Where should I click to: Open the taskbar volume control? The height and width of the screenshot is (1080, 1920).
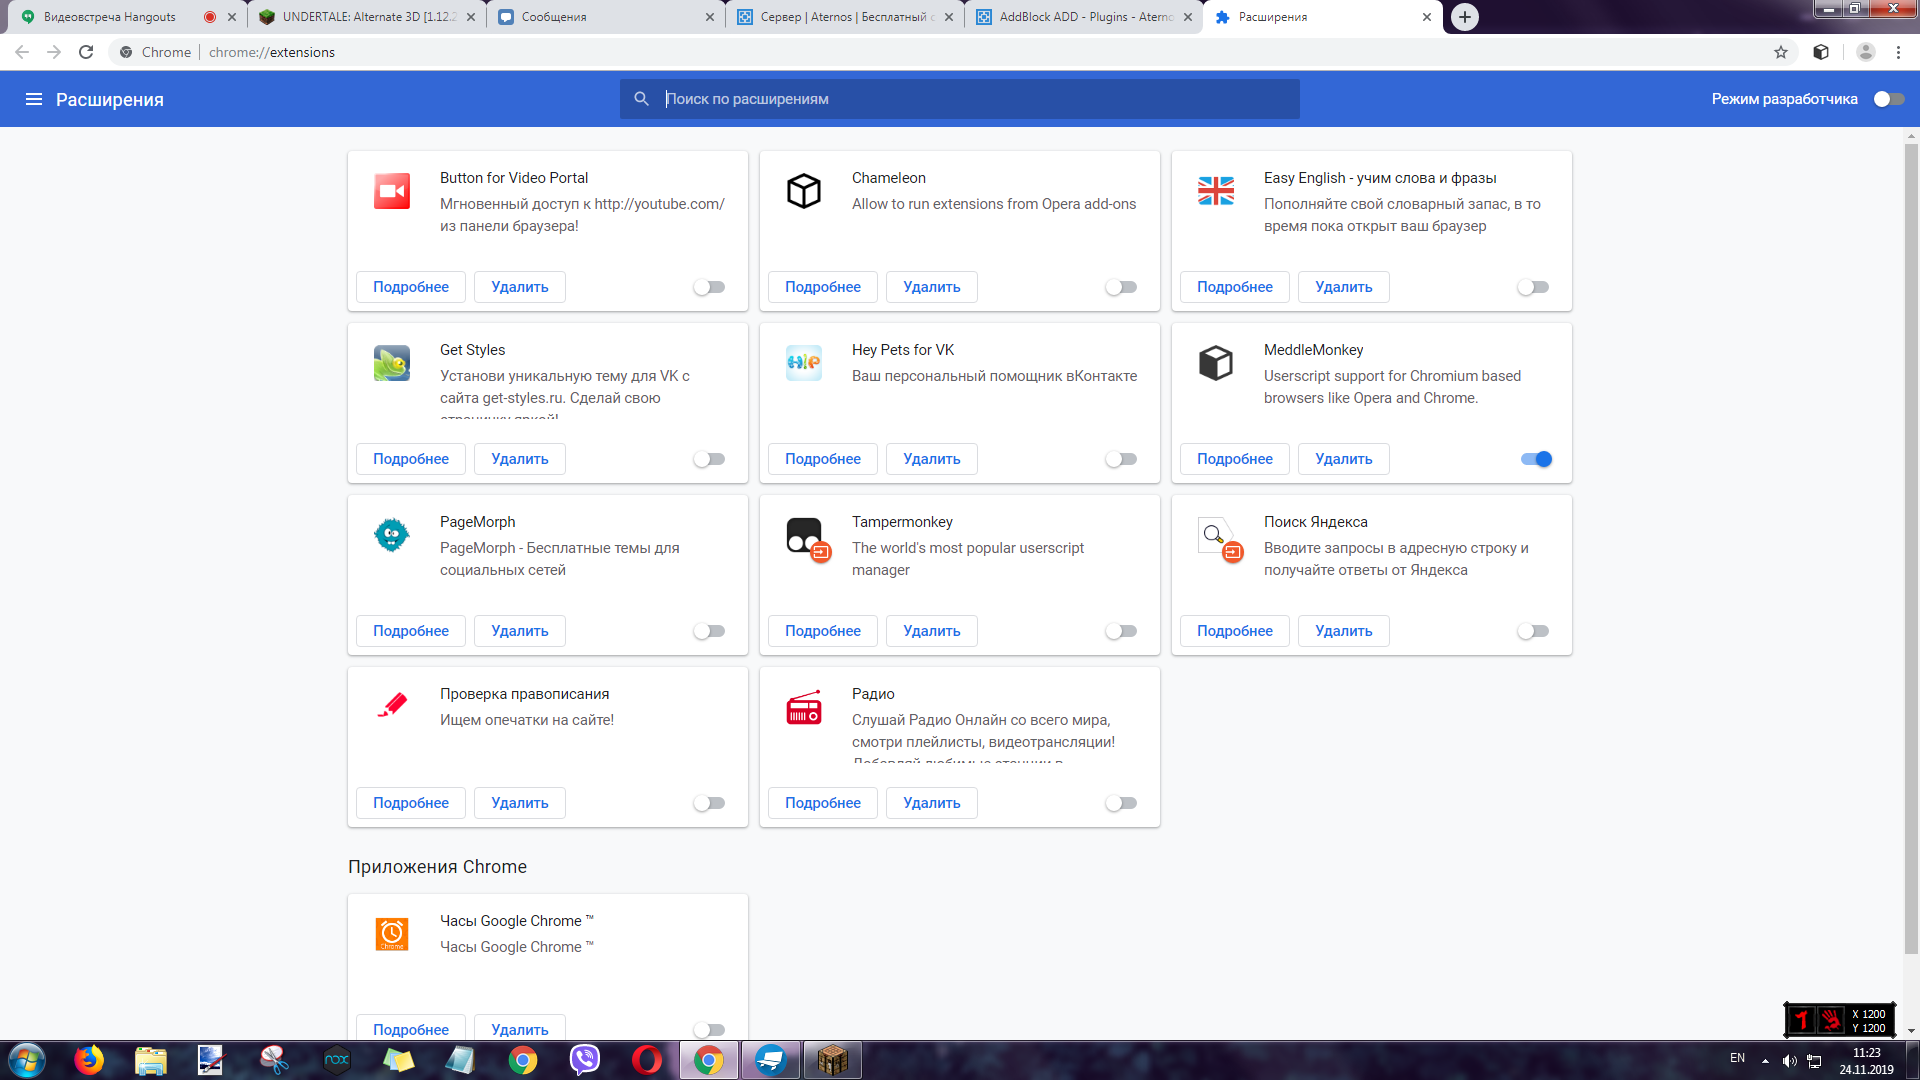pos(1790,1061)
